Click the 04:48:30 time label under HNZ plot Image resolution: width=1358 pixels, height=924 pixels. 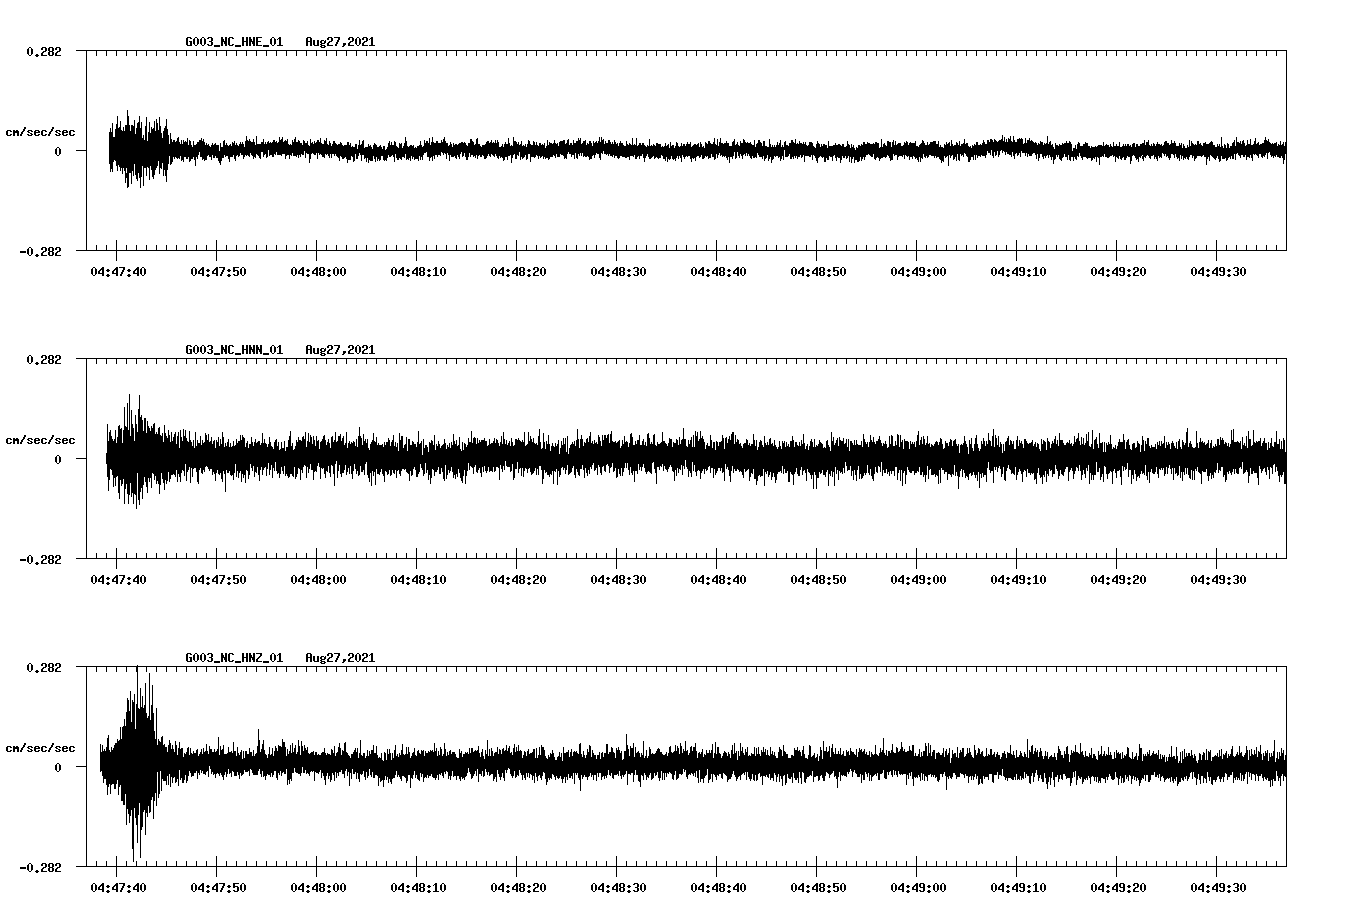tap(618, 887)
